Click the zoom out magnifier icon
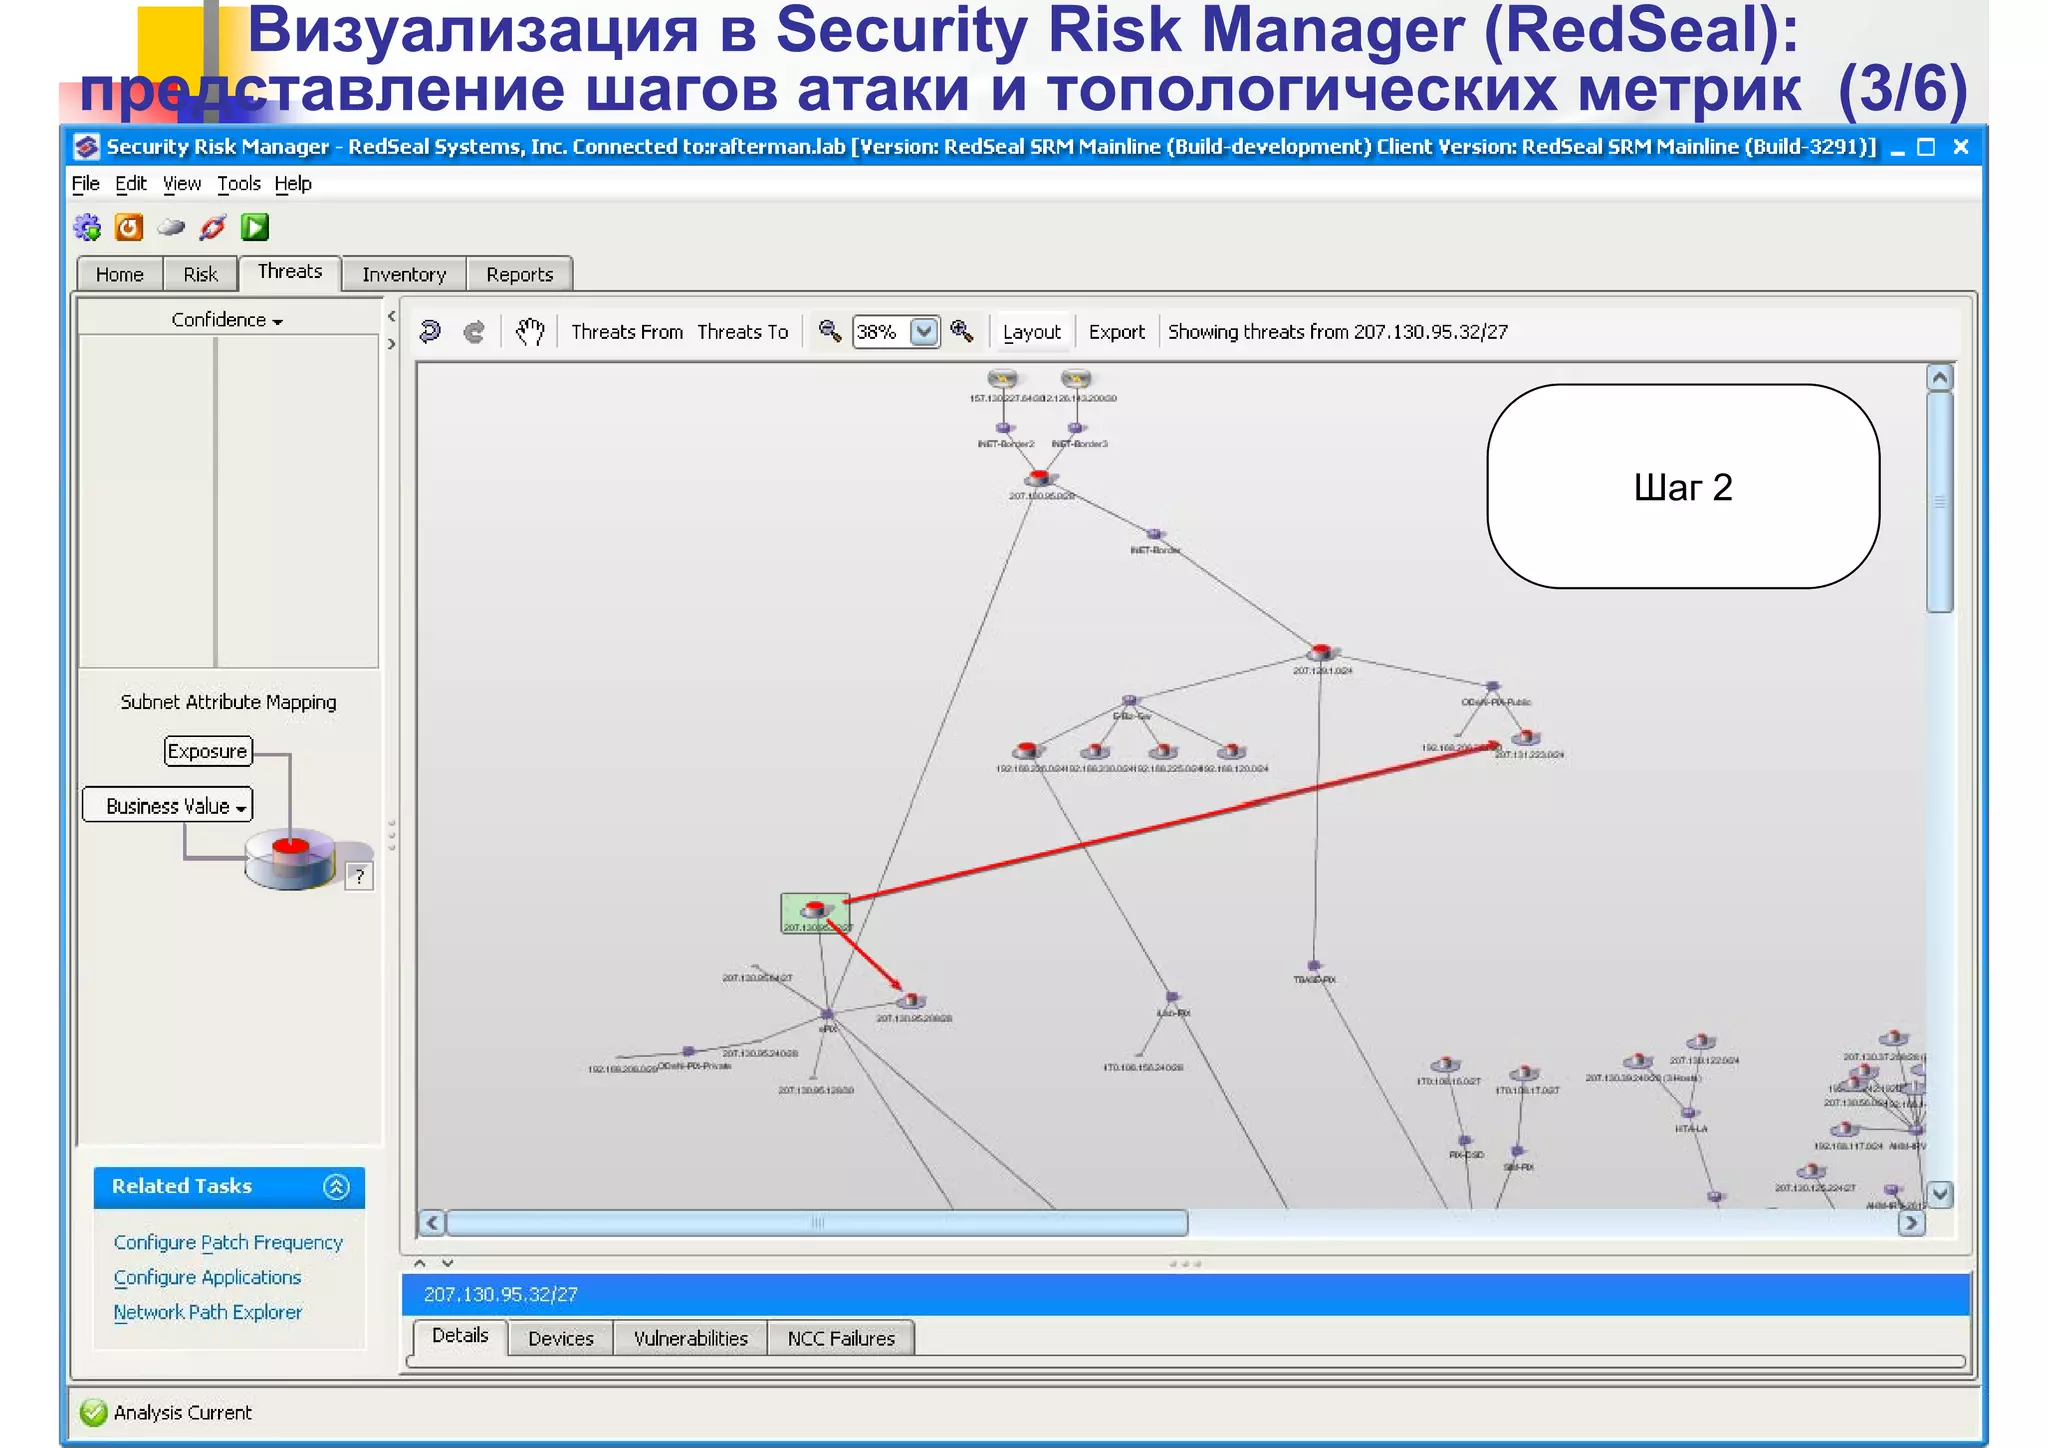 (830, 331)
